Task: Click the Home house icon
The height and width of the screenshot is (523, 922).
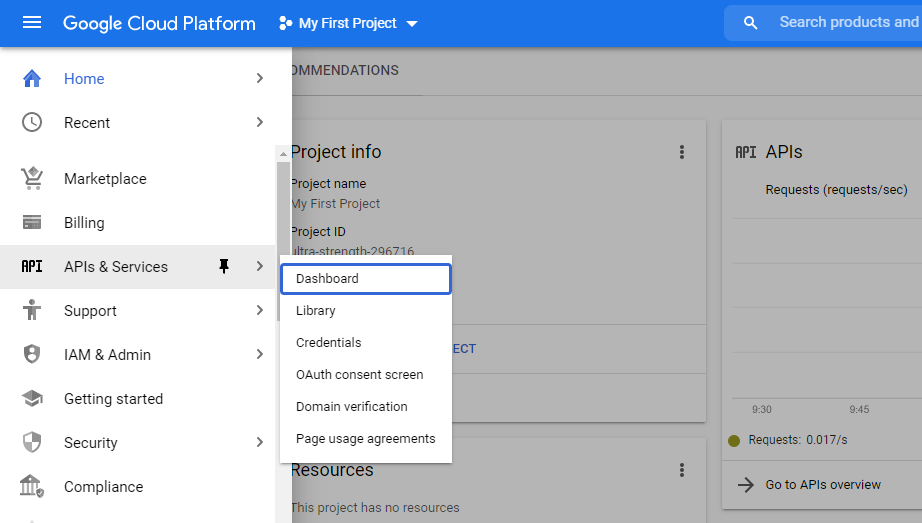Action: (x=32, y=78)
